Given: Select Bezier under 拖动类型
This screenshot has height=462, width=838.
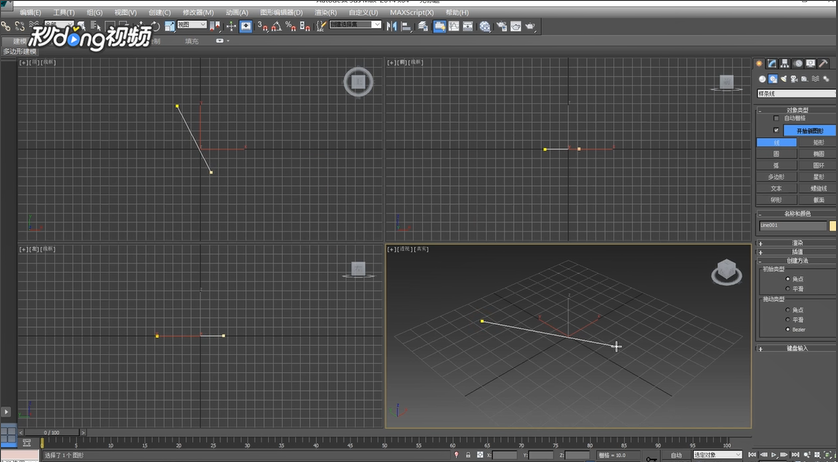Looking at the screenshot, I should (787, 329).
